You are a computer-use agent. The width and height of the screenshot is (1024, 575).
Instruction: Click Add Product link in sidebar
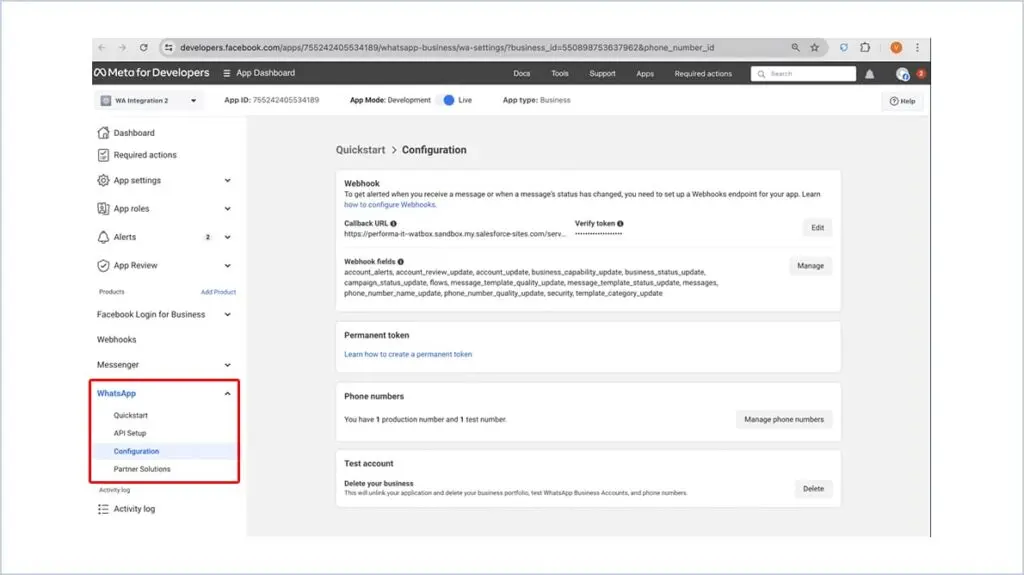tap(218, 292)
